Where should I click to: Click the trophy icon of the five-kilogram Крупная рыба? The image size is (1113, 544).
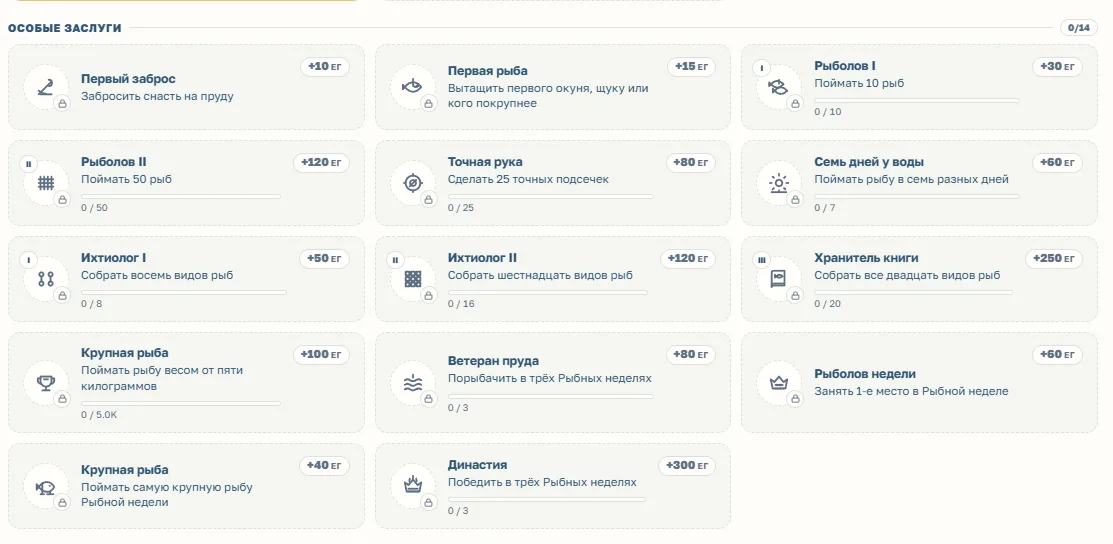pyautogui.click(x=45, y=383)
